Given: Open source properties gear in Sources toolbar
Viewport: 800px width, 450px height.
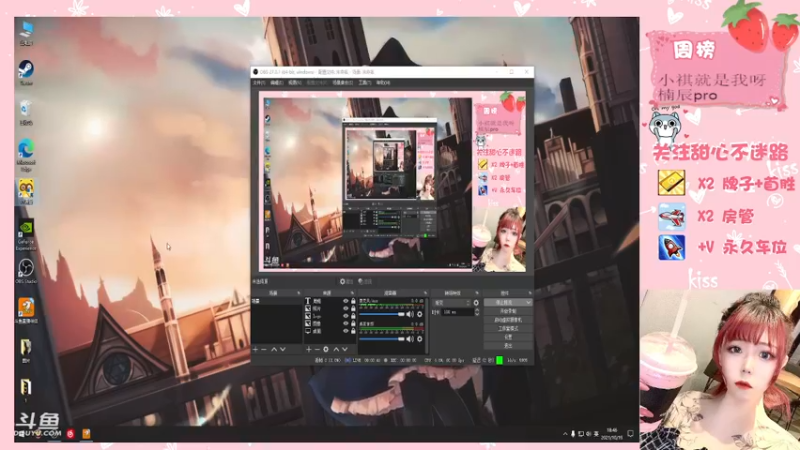Looking at the screenshot, I should point(326,349).
